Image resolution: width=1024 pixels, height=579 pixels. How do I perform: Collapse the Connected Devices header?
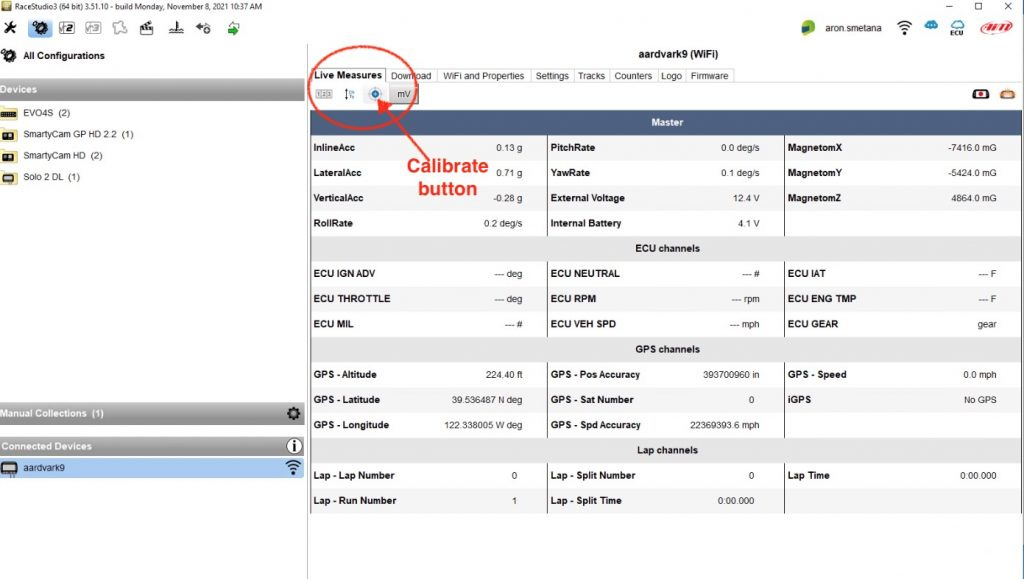click(x=152, y=446)
